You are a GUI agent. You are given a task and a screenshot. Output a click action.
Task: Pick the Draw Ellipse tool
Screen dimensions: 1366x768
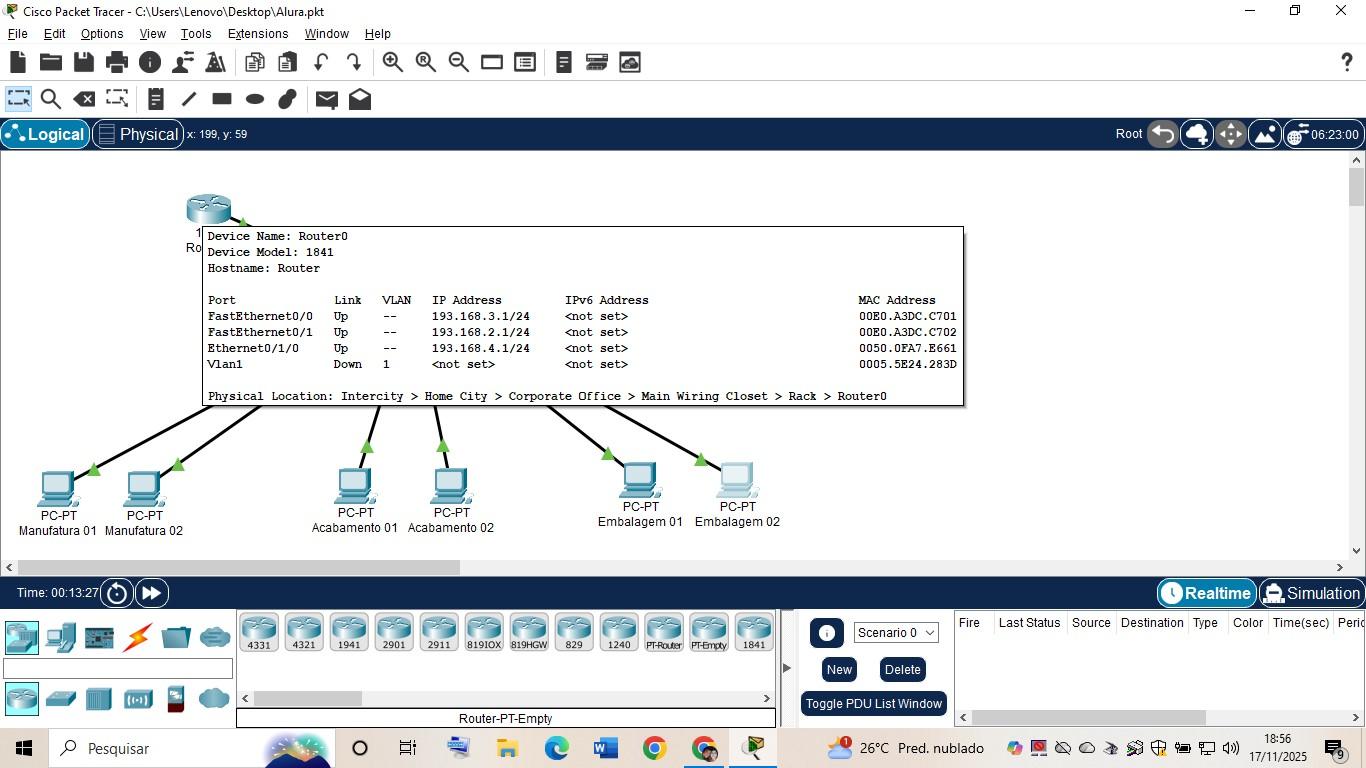(255, 99)
